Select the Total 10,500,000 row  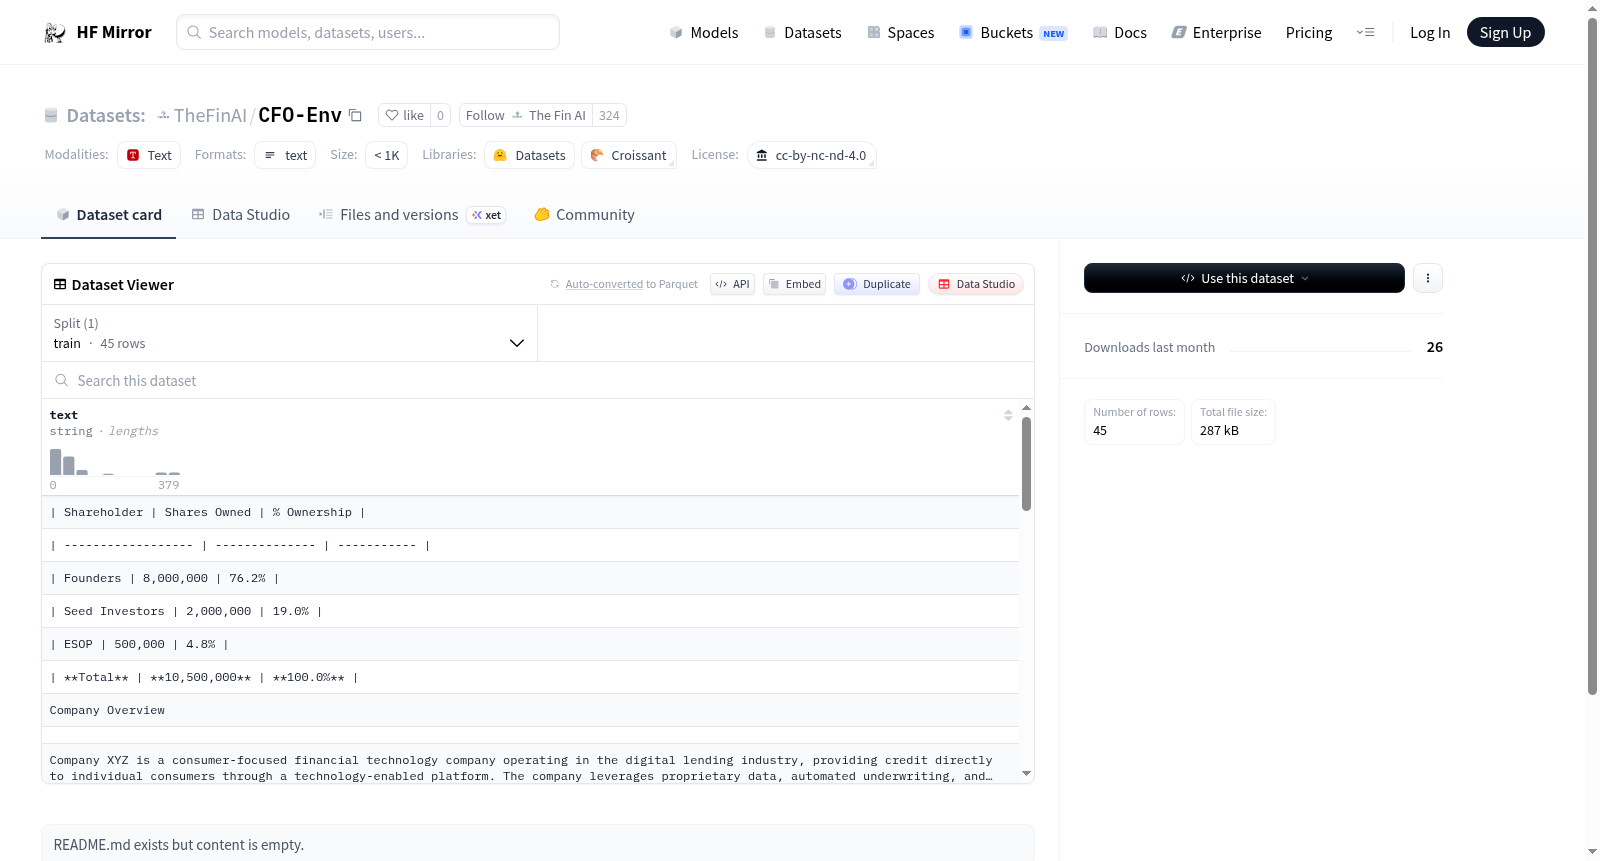(x=530, y=677)
